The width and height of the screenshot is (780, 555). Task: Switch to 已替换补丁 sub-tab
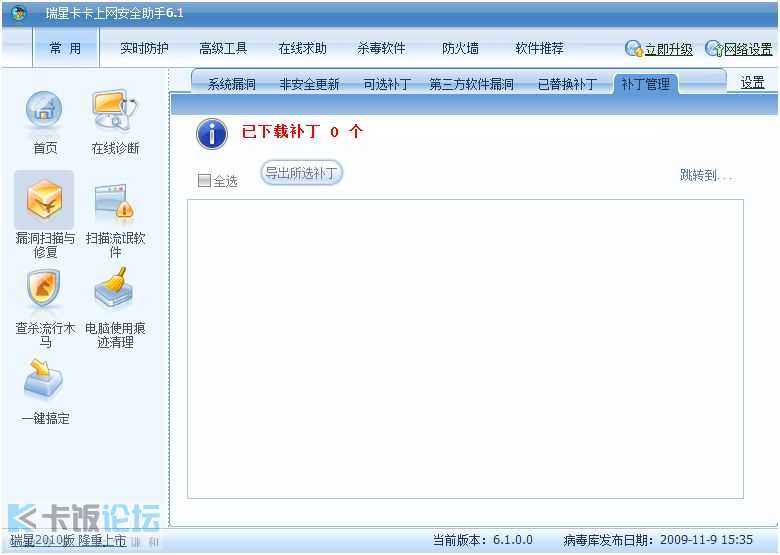tap(567, 84)
